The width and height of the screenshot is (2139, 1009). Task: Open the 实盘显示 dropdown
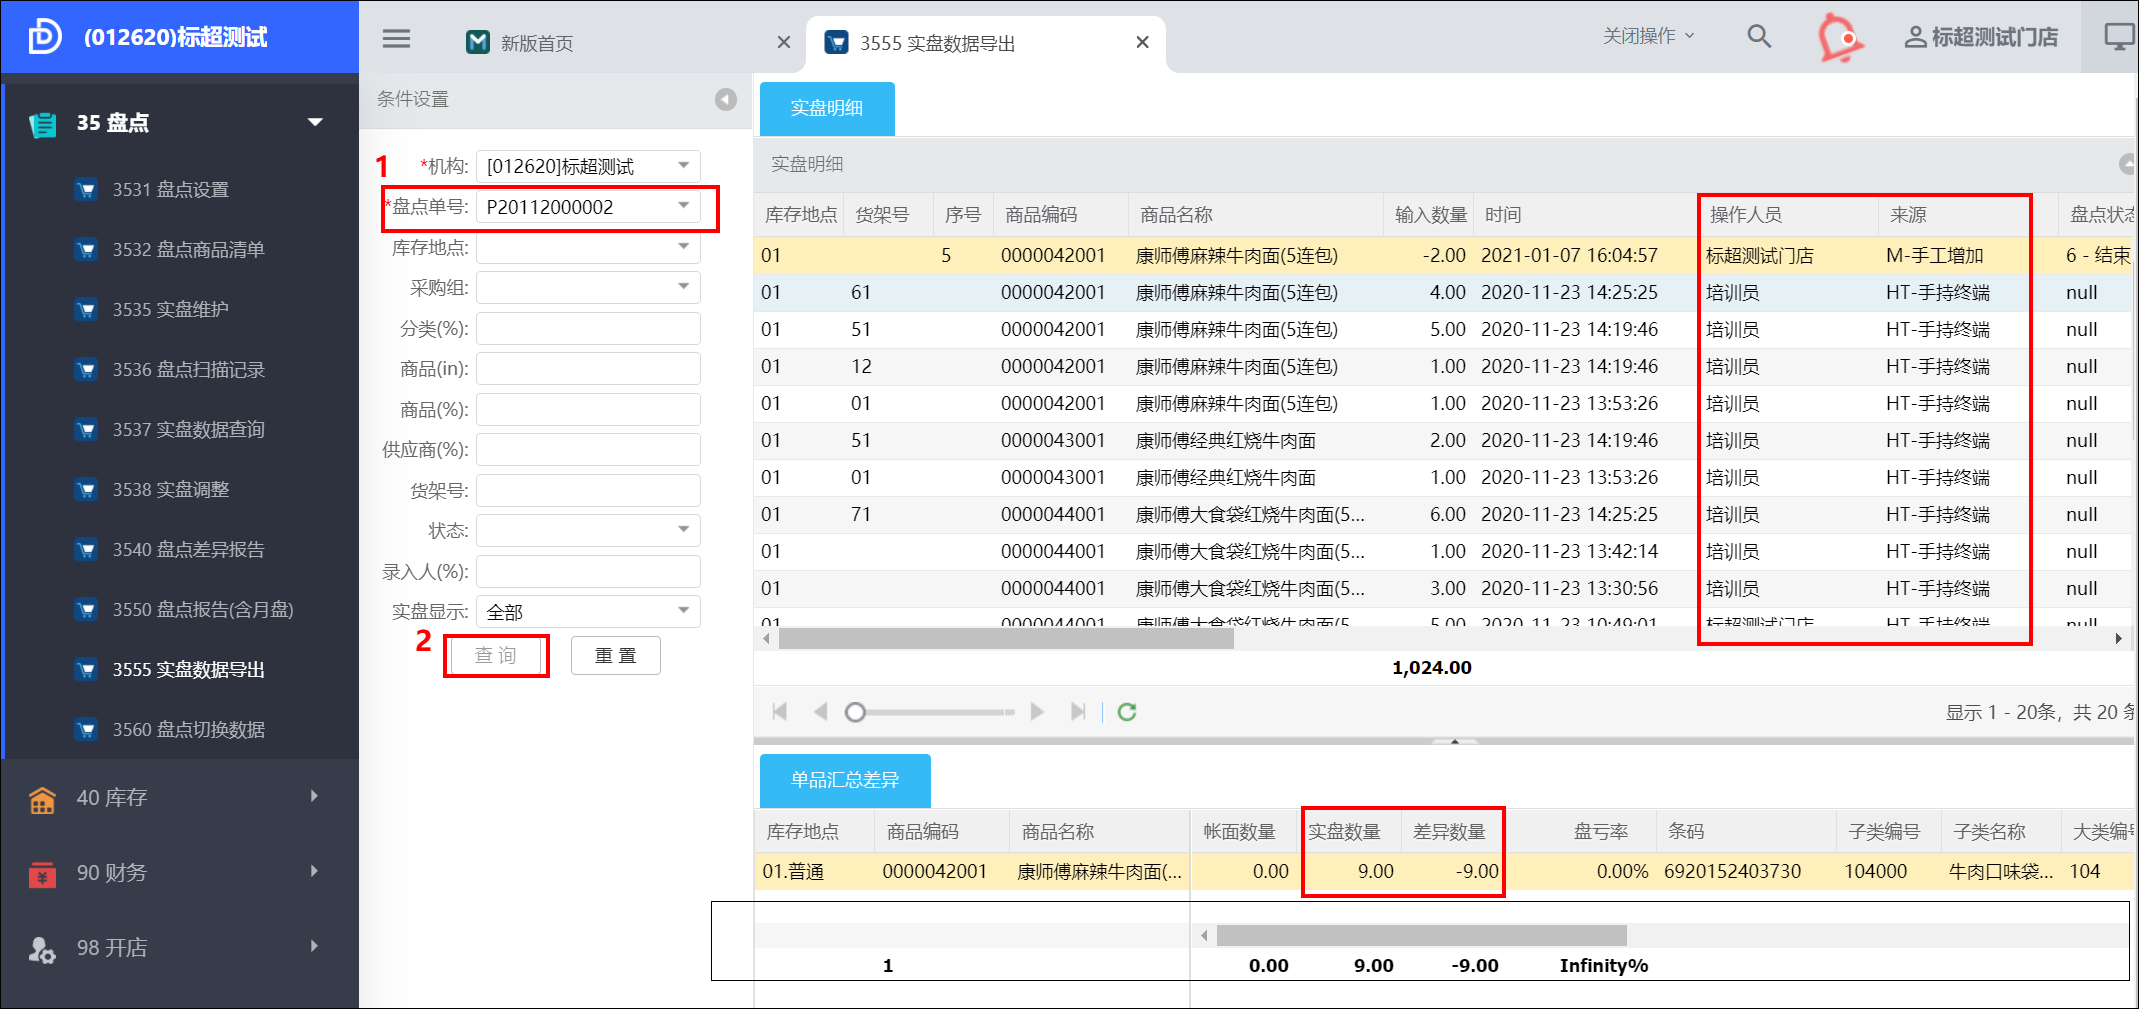point(684,611)
